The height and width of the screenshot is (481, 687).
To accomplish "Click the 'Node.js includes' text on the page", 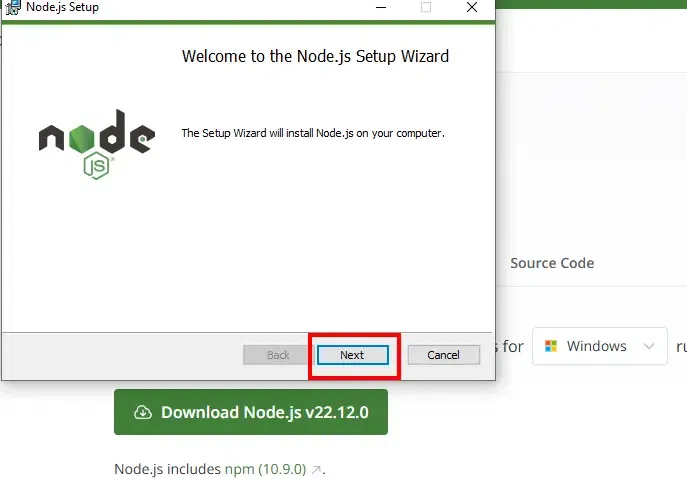I will tap(167, 469).
